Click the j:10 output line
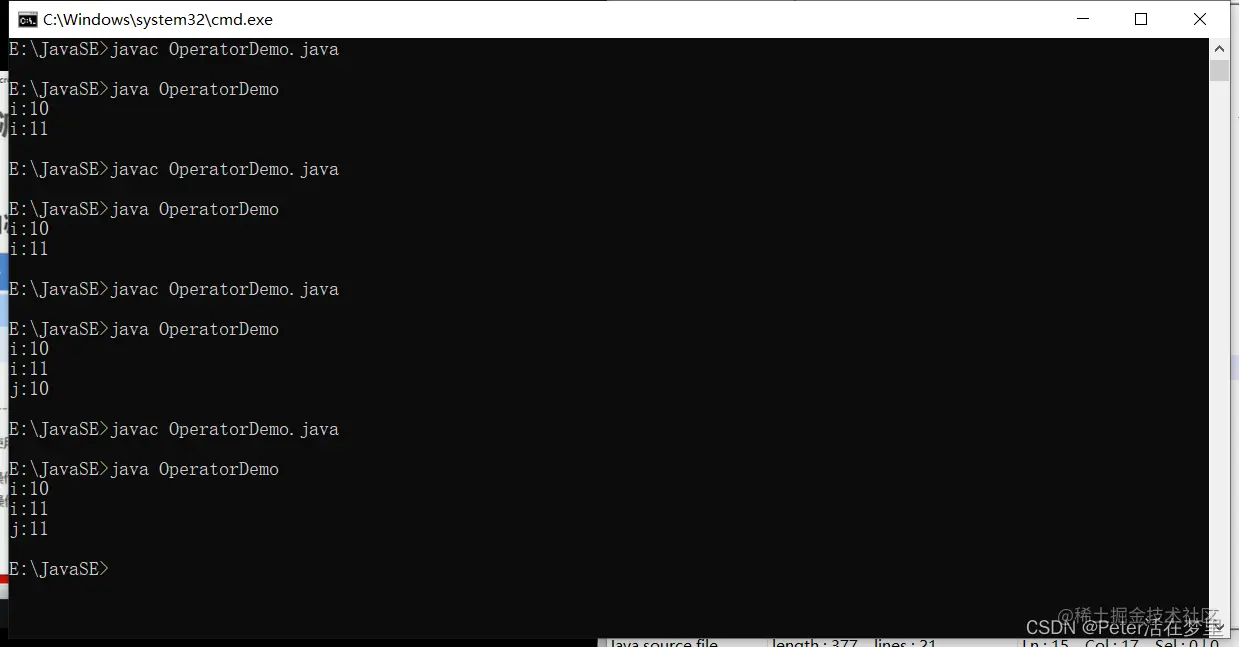Viewport: 1239px width, 647px height. (x=29, y=389)
